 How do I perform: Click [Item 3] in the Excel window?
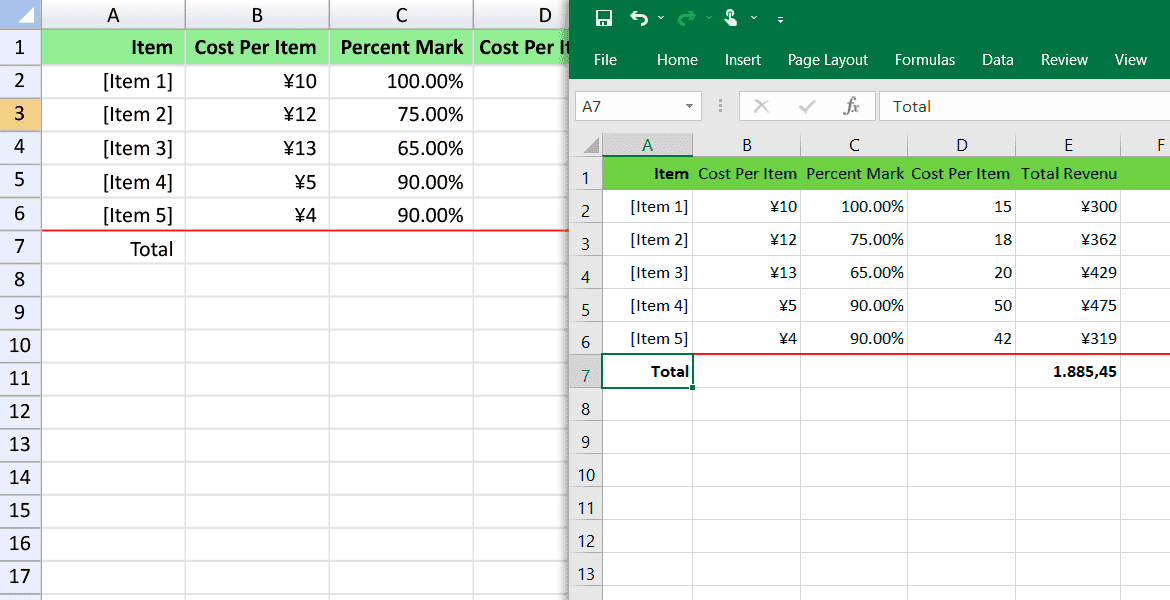click(647, 272)
